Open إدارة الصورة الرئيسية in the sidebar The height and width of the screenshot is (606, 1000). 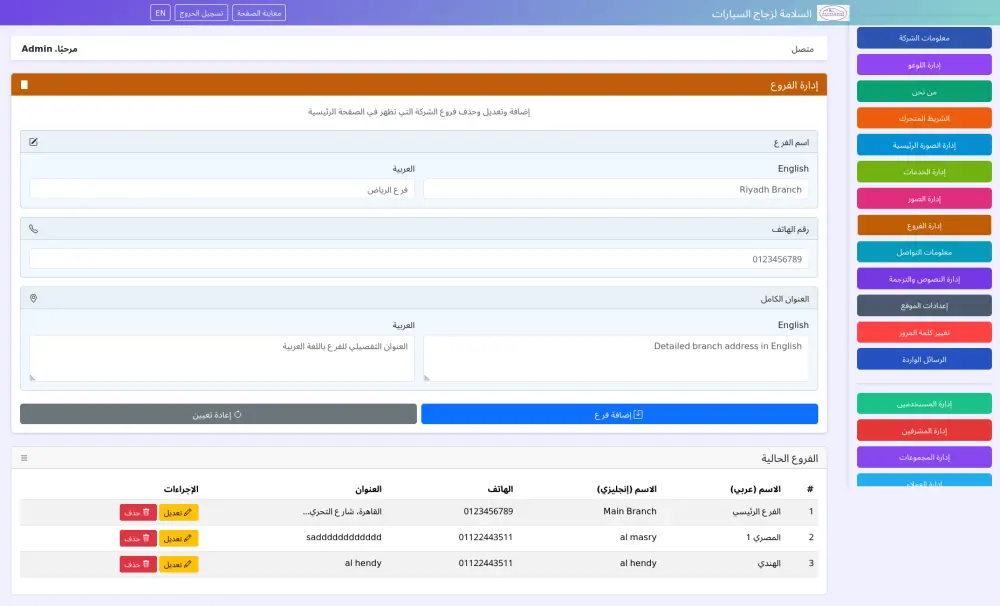tap(924, 145)
